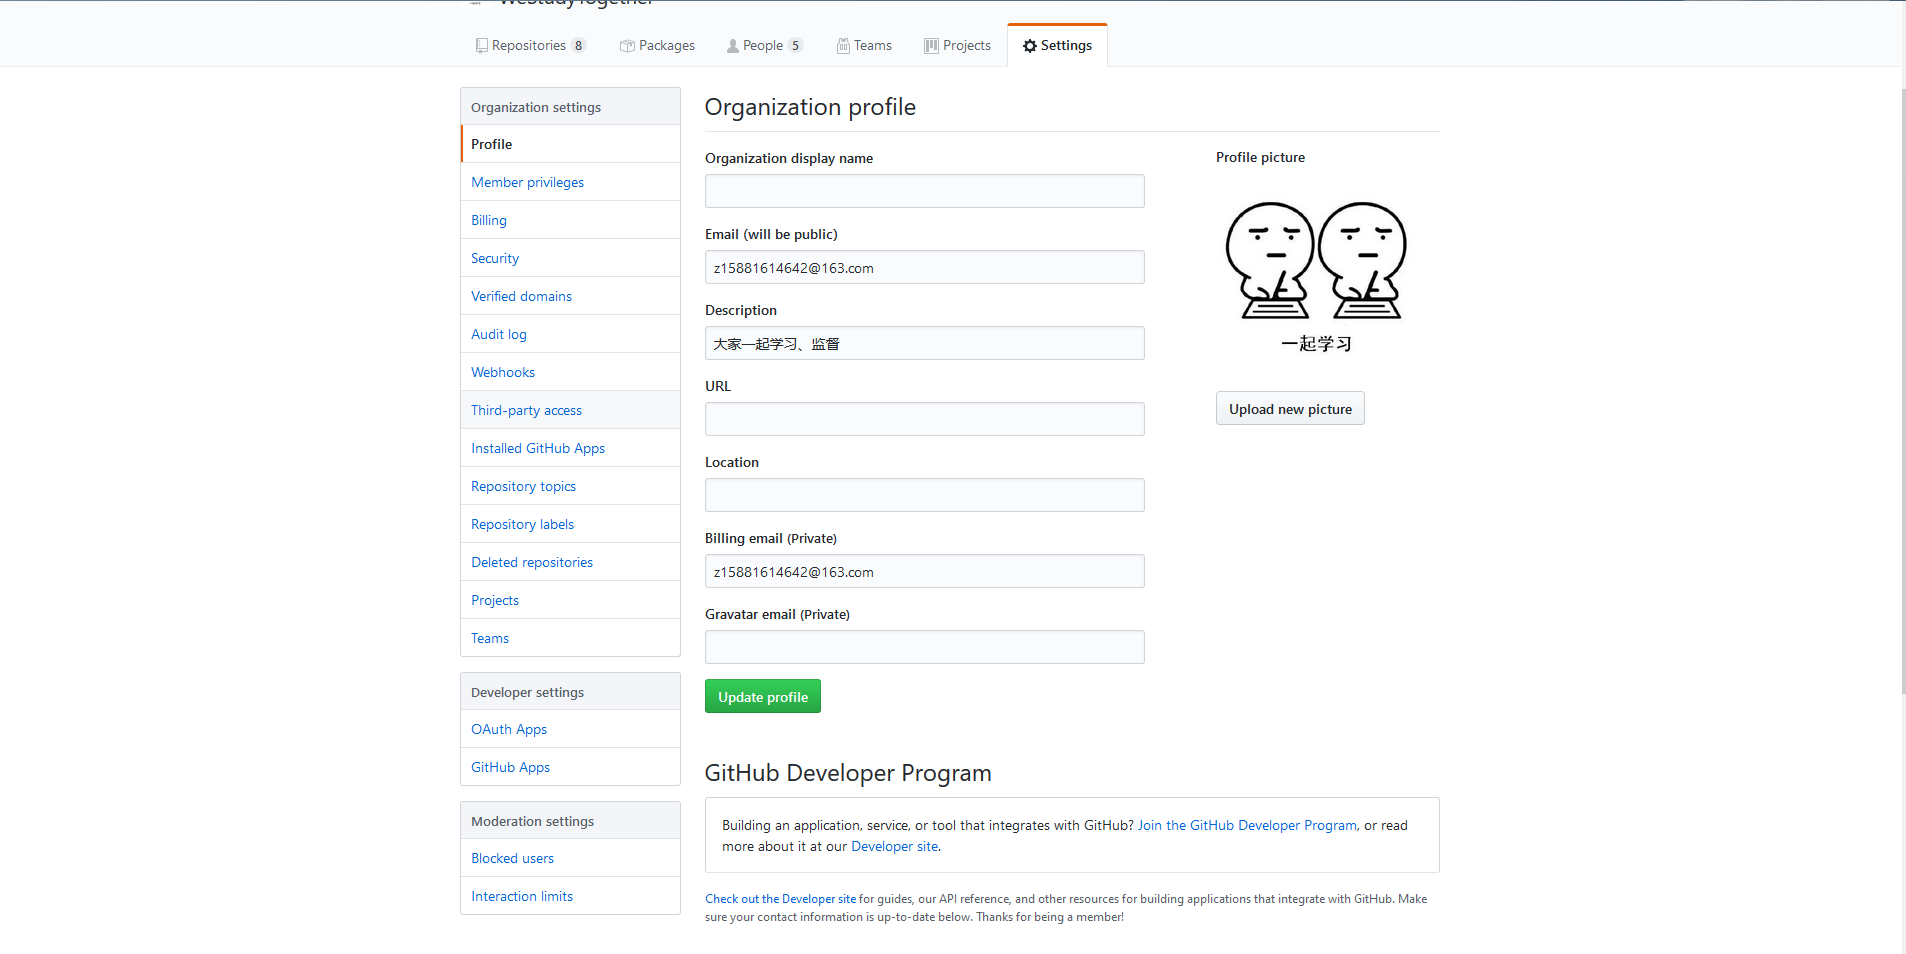
Task: Open Interaction limits settings
Action: 570,896
